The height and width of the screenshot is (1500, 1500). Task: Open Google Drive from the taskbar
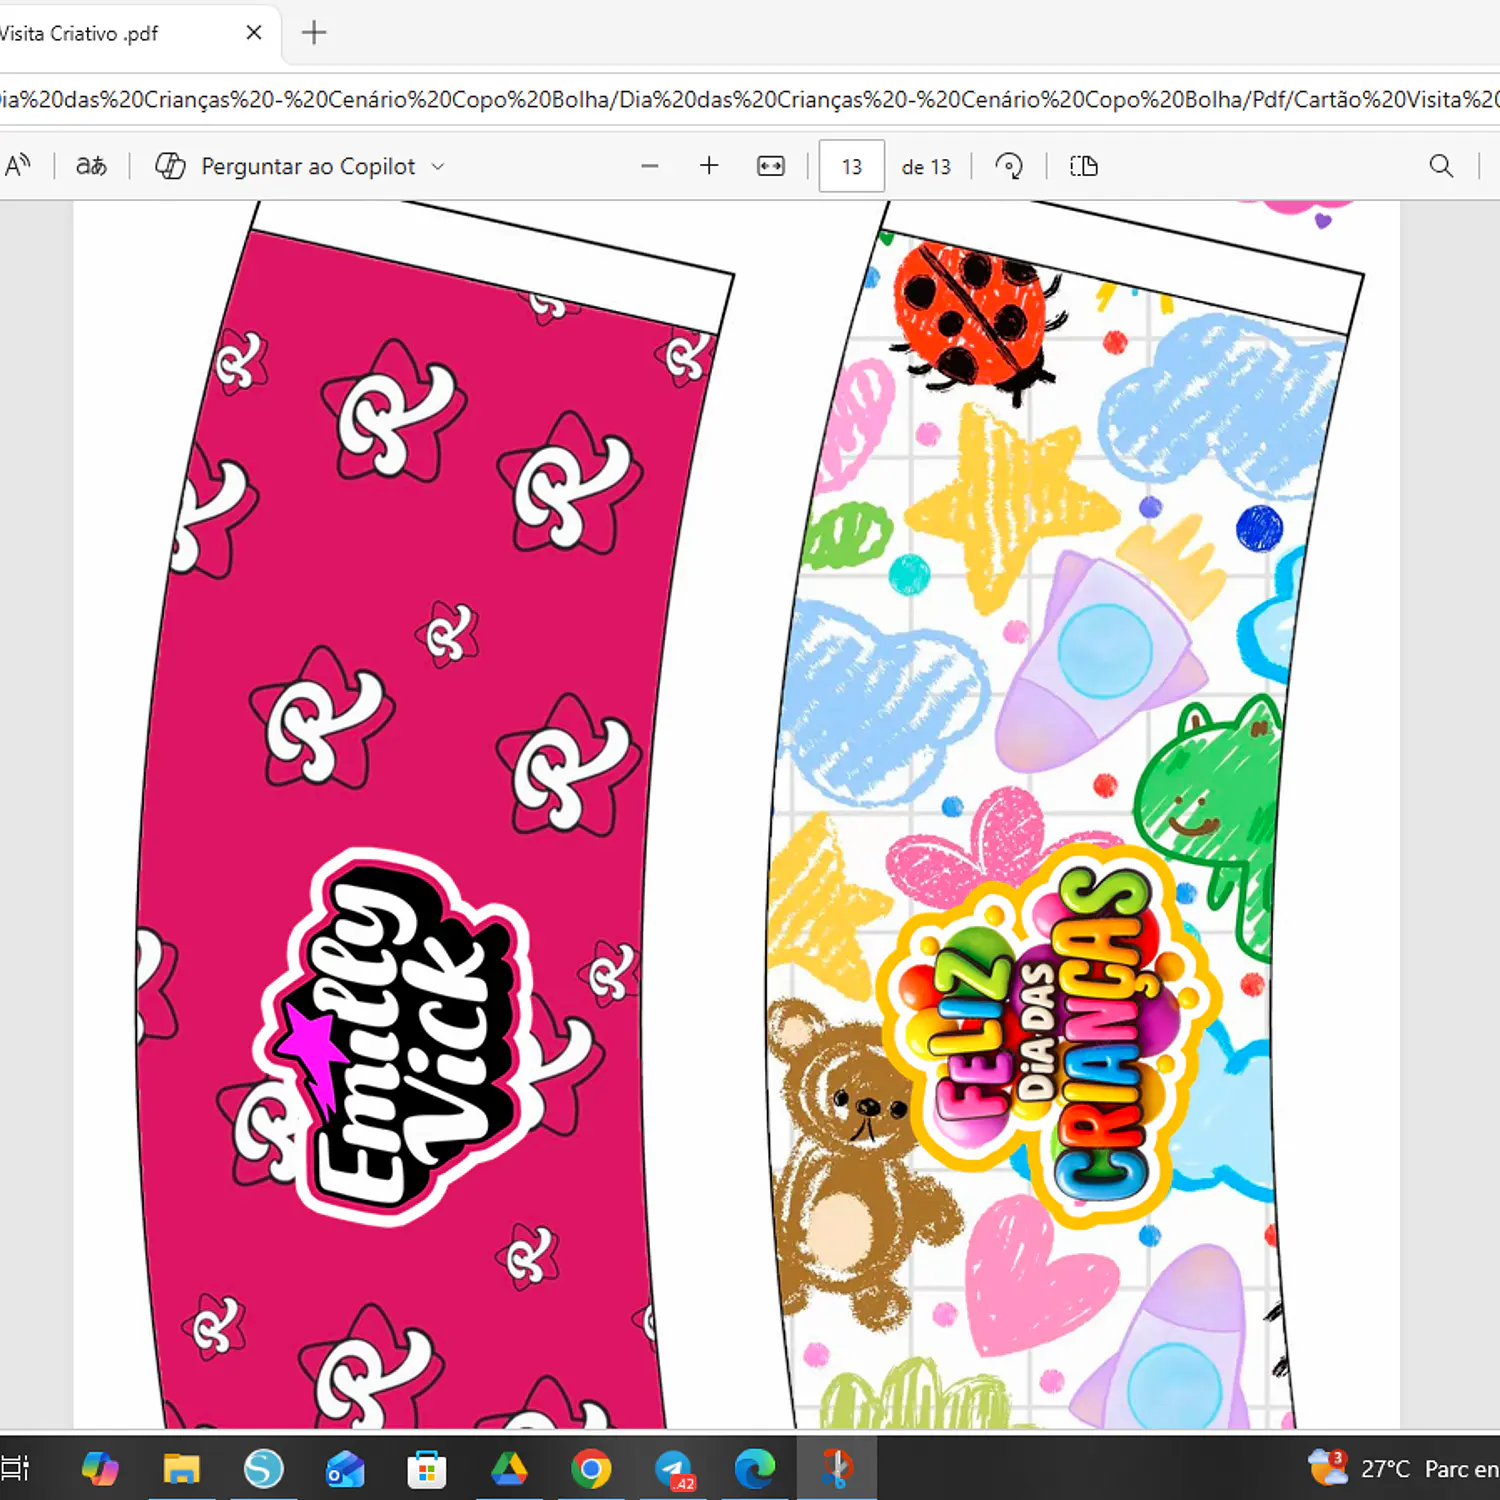click(509, 1468)
